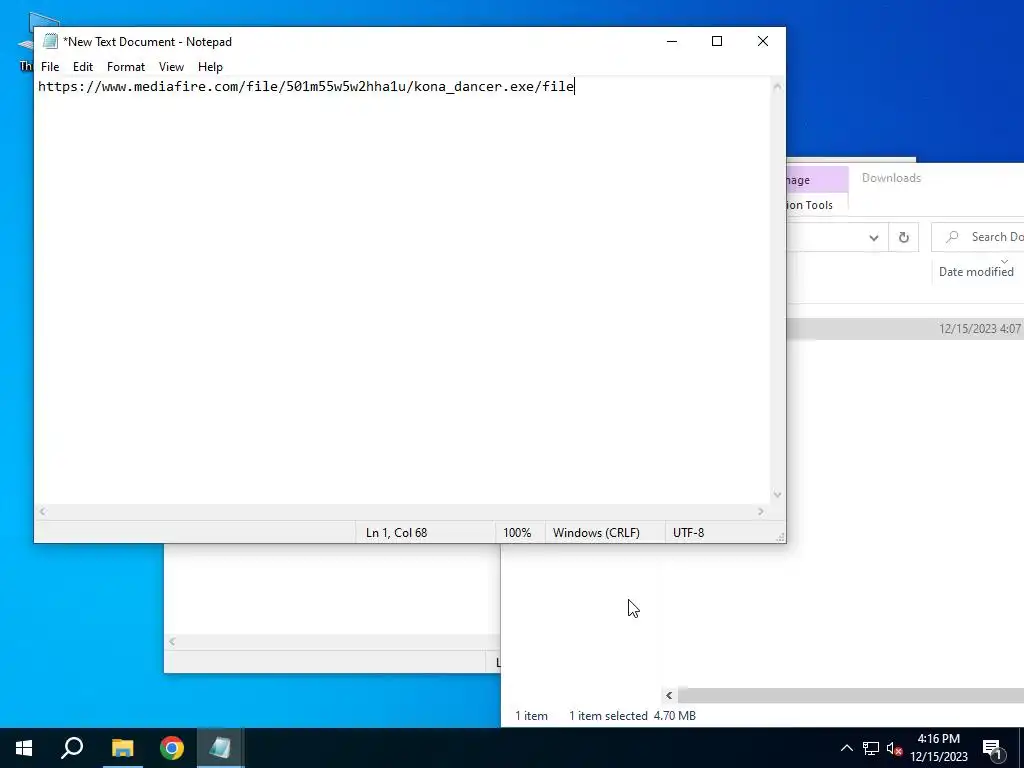Open Windows Search from the taskbar
1024x768 pixels.
point(72,748)
